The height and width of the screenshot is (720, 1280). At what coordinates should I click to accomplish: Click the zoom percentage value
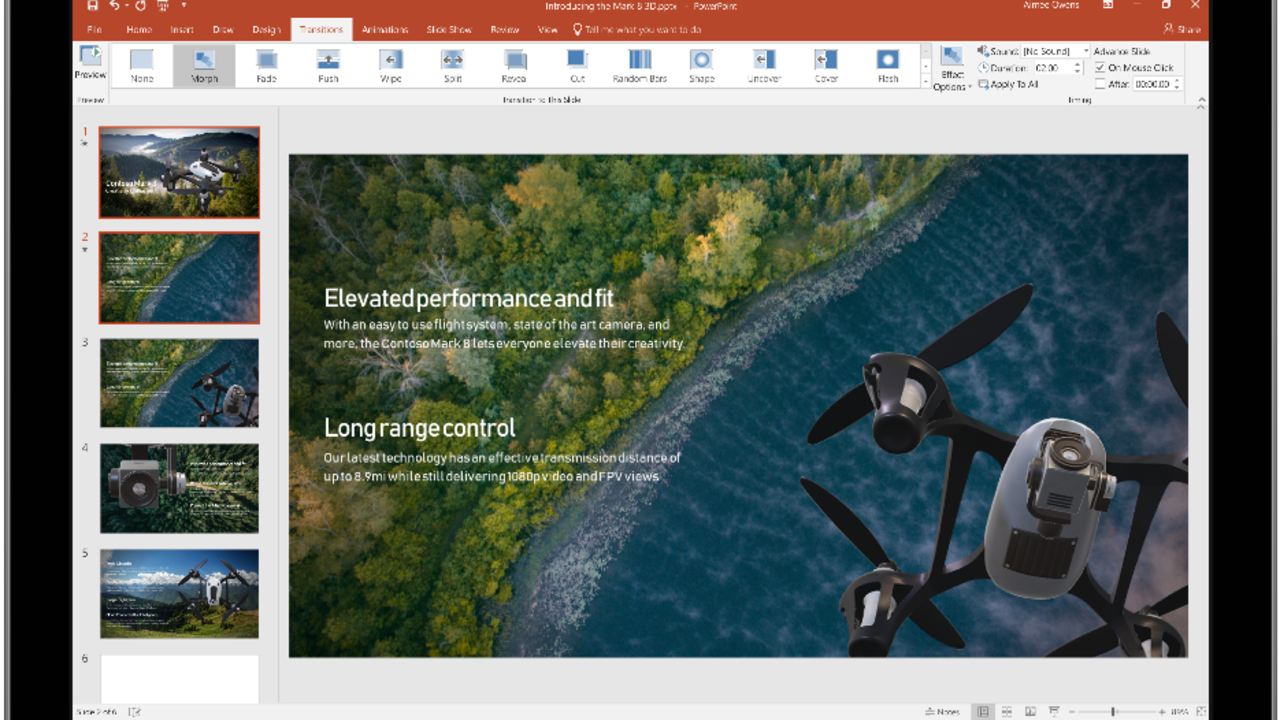coord(1179,711)
